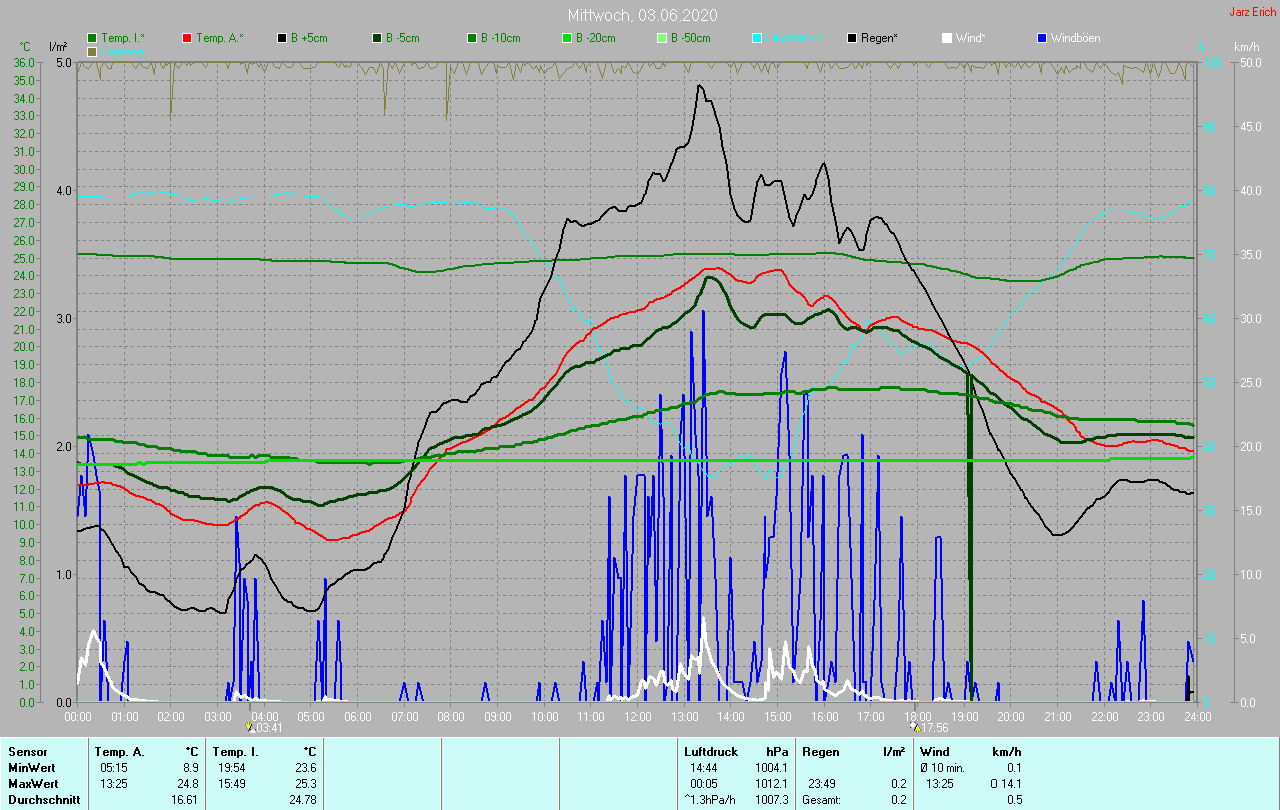Click the Mittwoch, 03.06.2020 chart title
This screenshot has width=1280, height=810.
641,15
